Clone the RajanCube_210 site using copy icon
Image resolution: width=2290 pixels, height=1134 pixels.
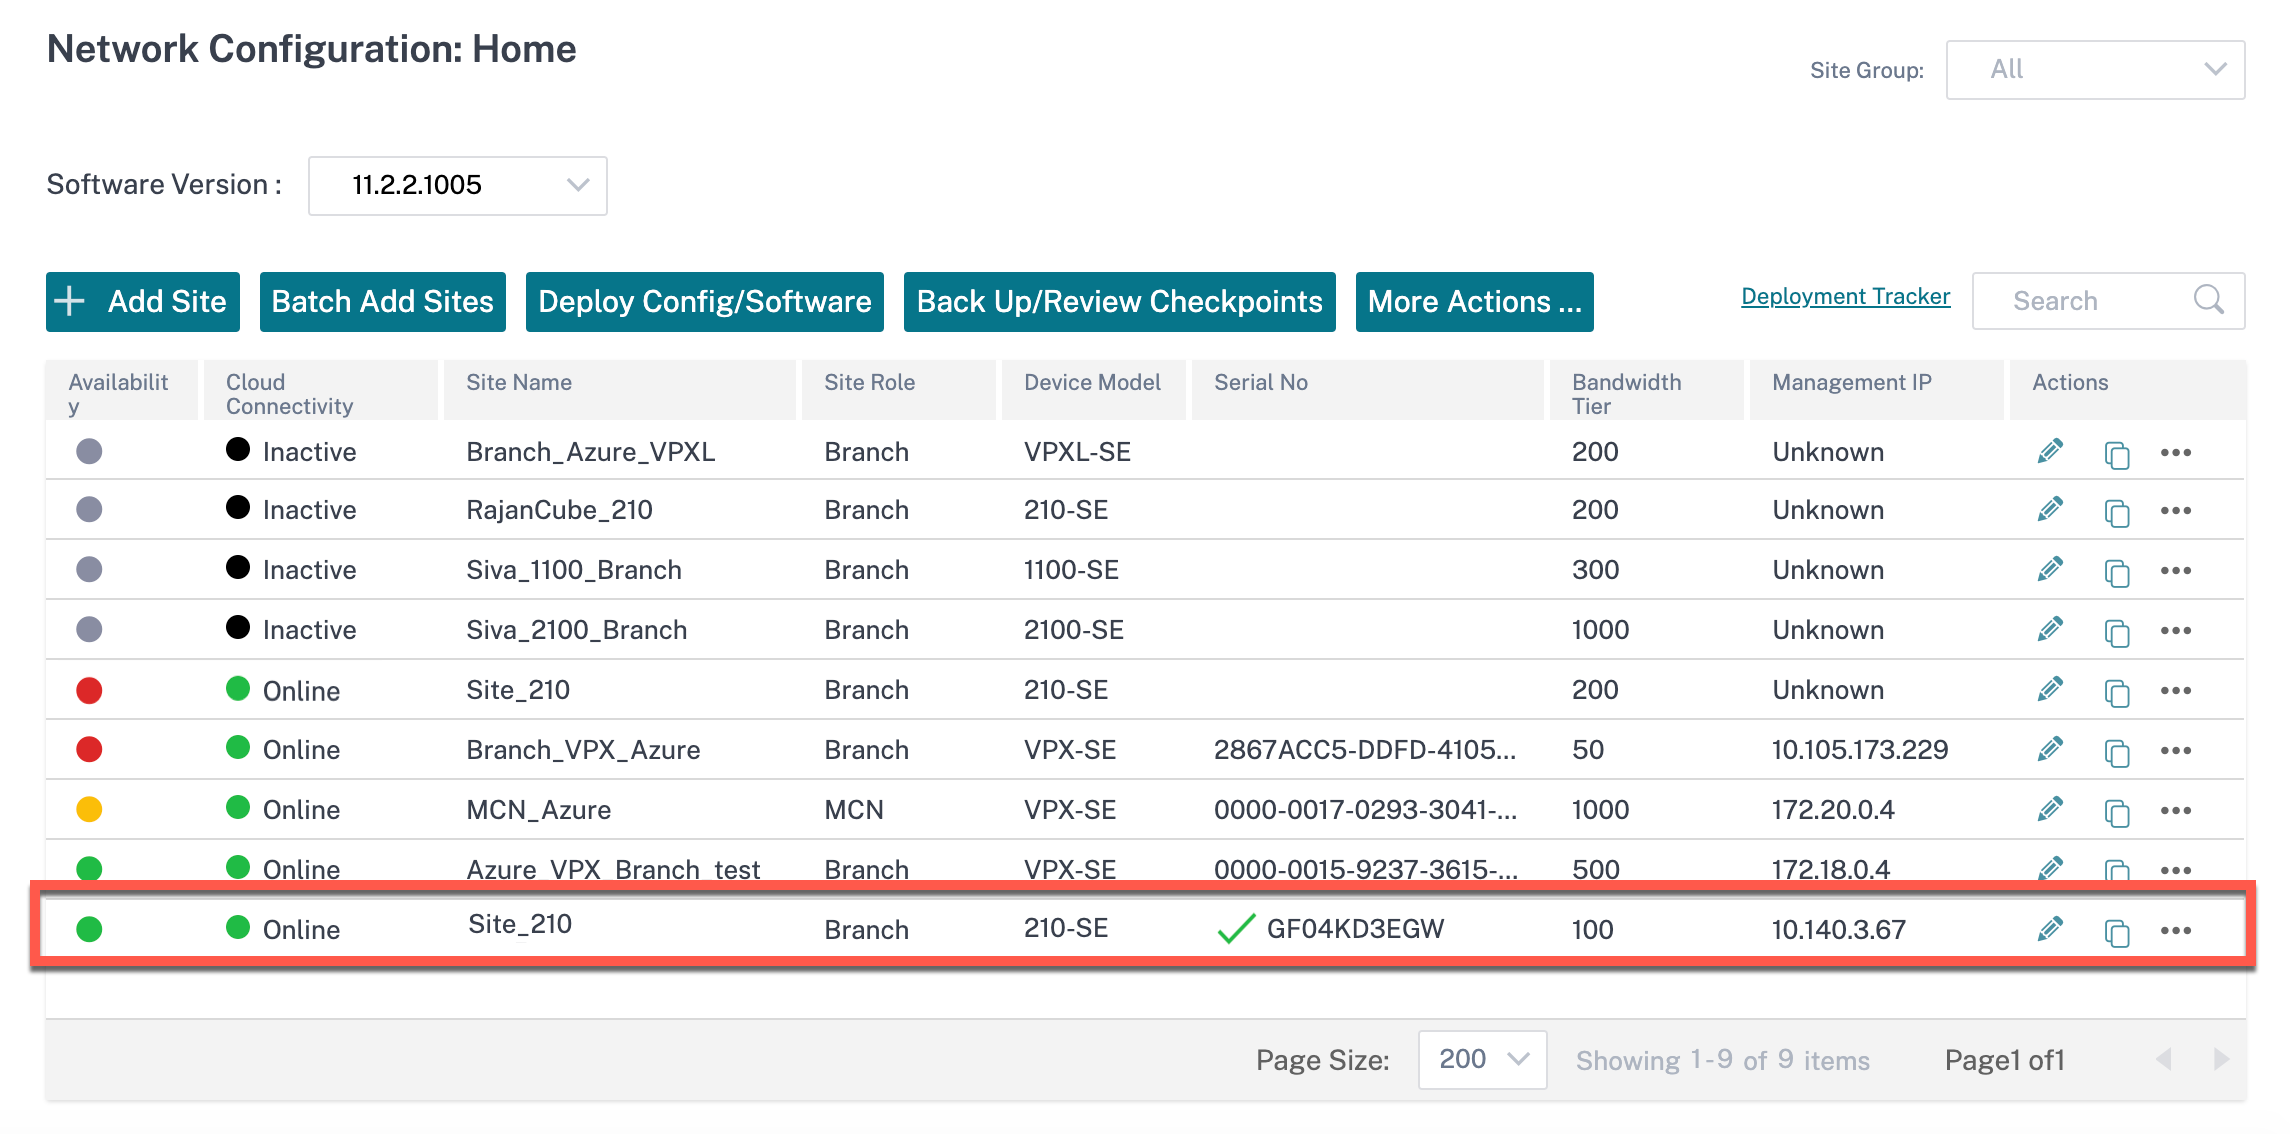2116,512
